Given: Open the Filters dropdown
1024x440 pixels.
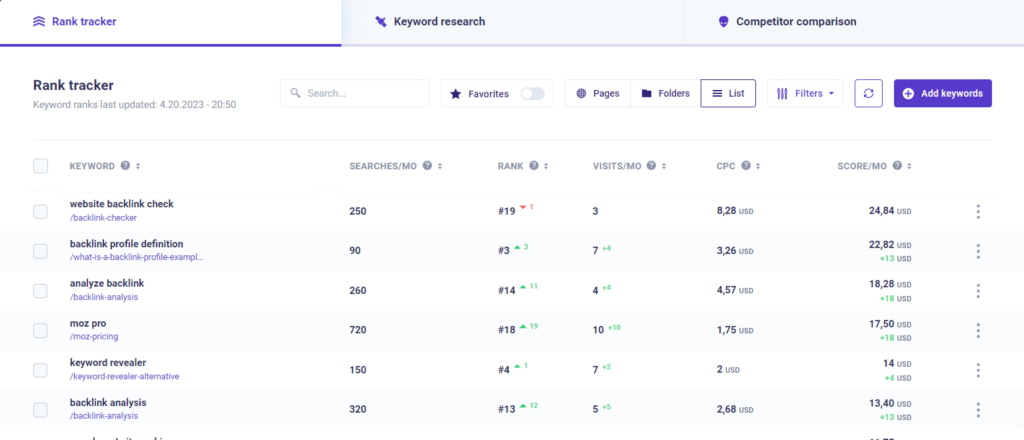Looking at the screenshot, I should [x=805, y=93].
